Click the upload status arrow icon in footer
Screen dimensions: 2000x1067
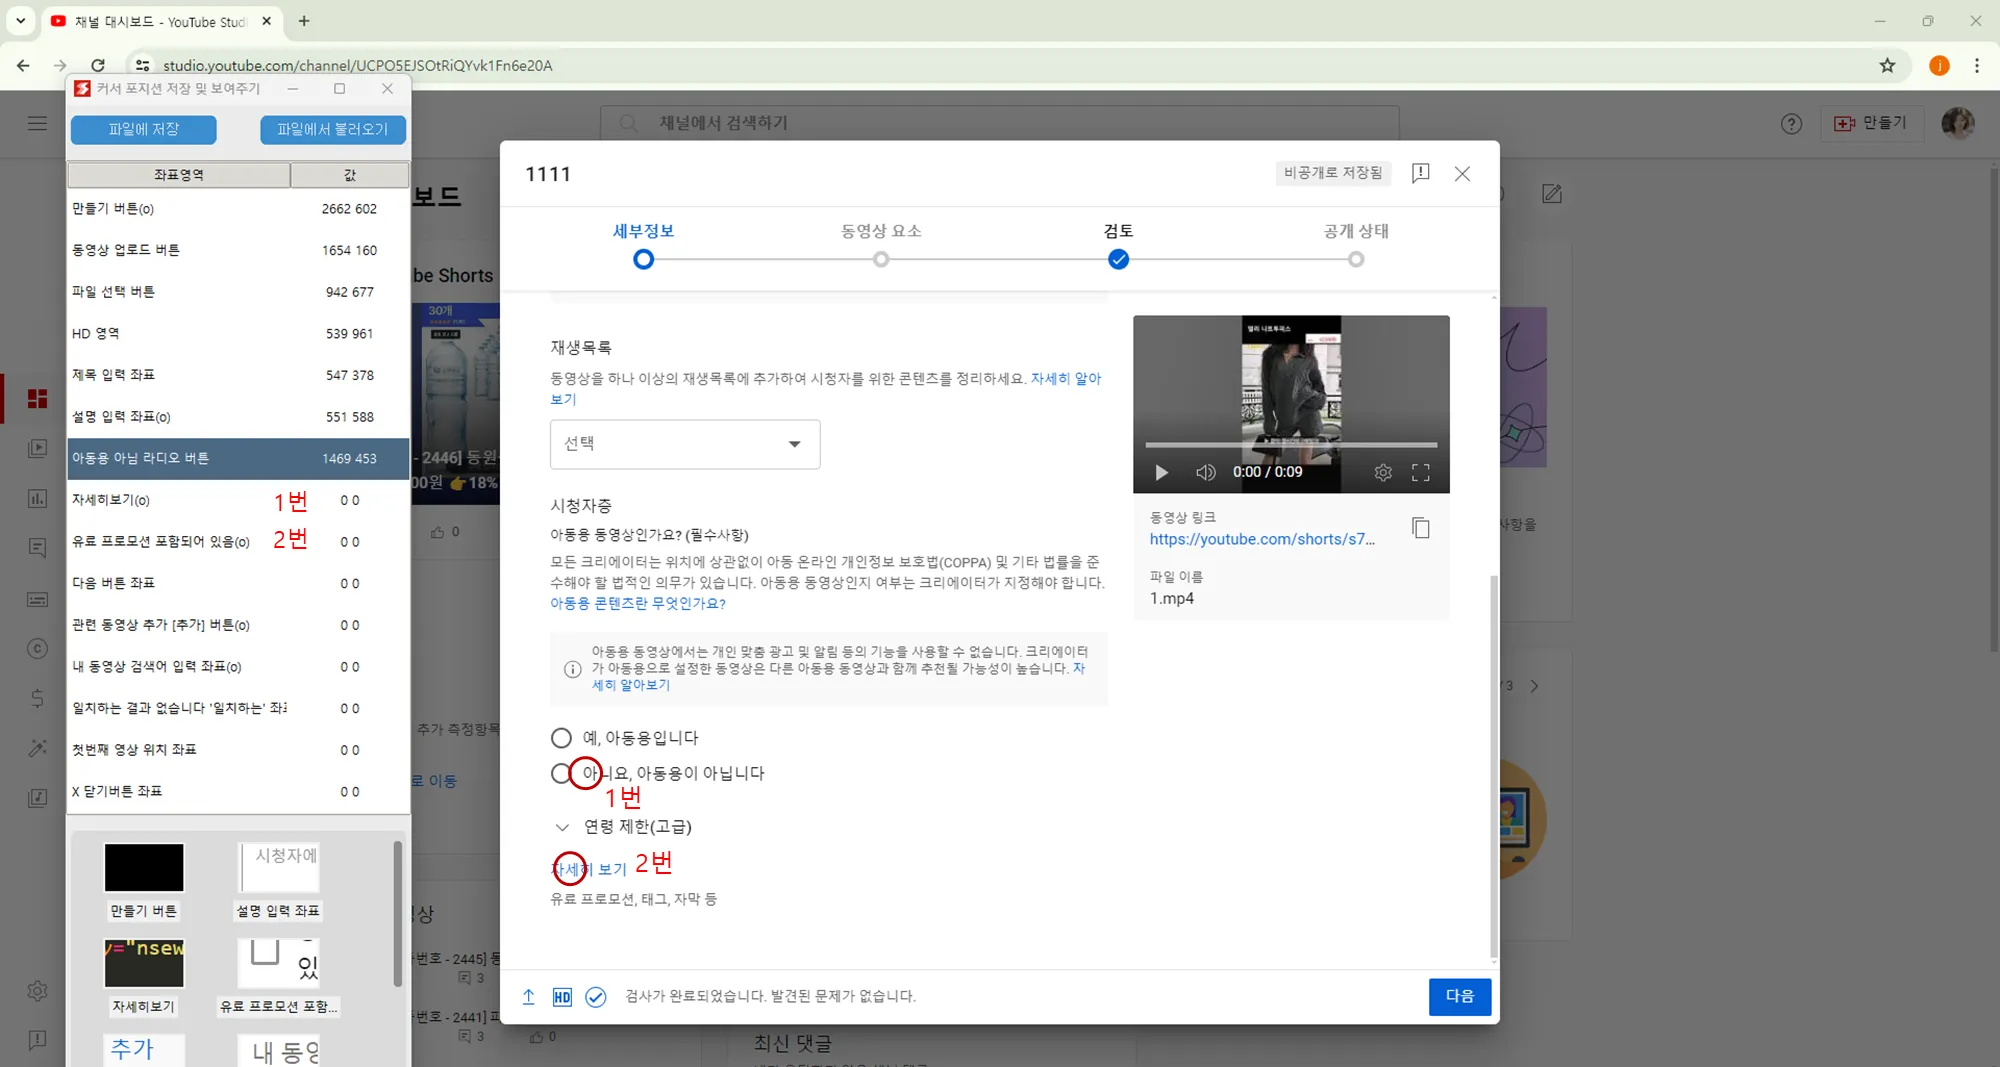(x=529, y=996)
